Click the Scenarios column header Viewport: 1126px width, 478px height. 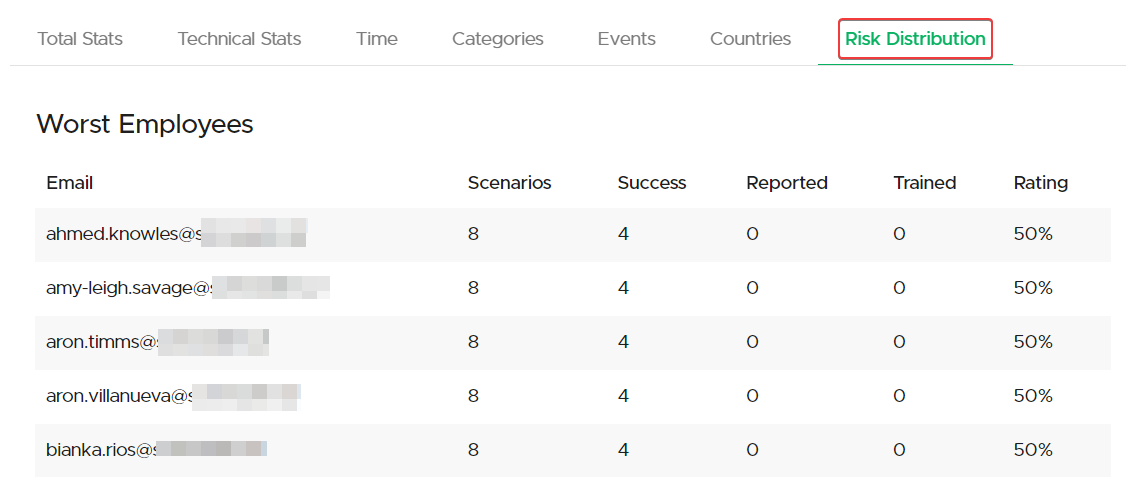click(x=509, y=183)
